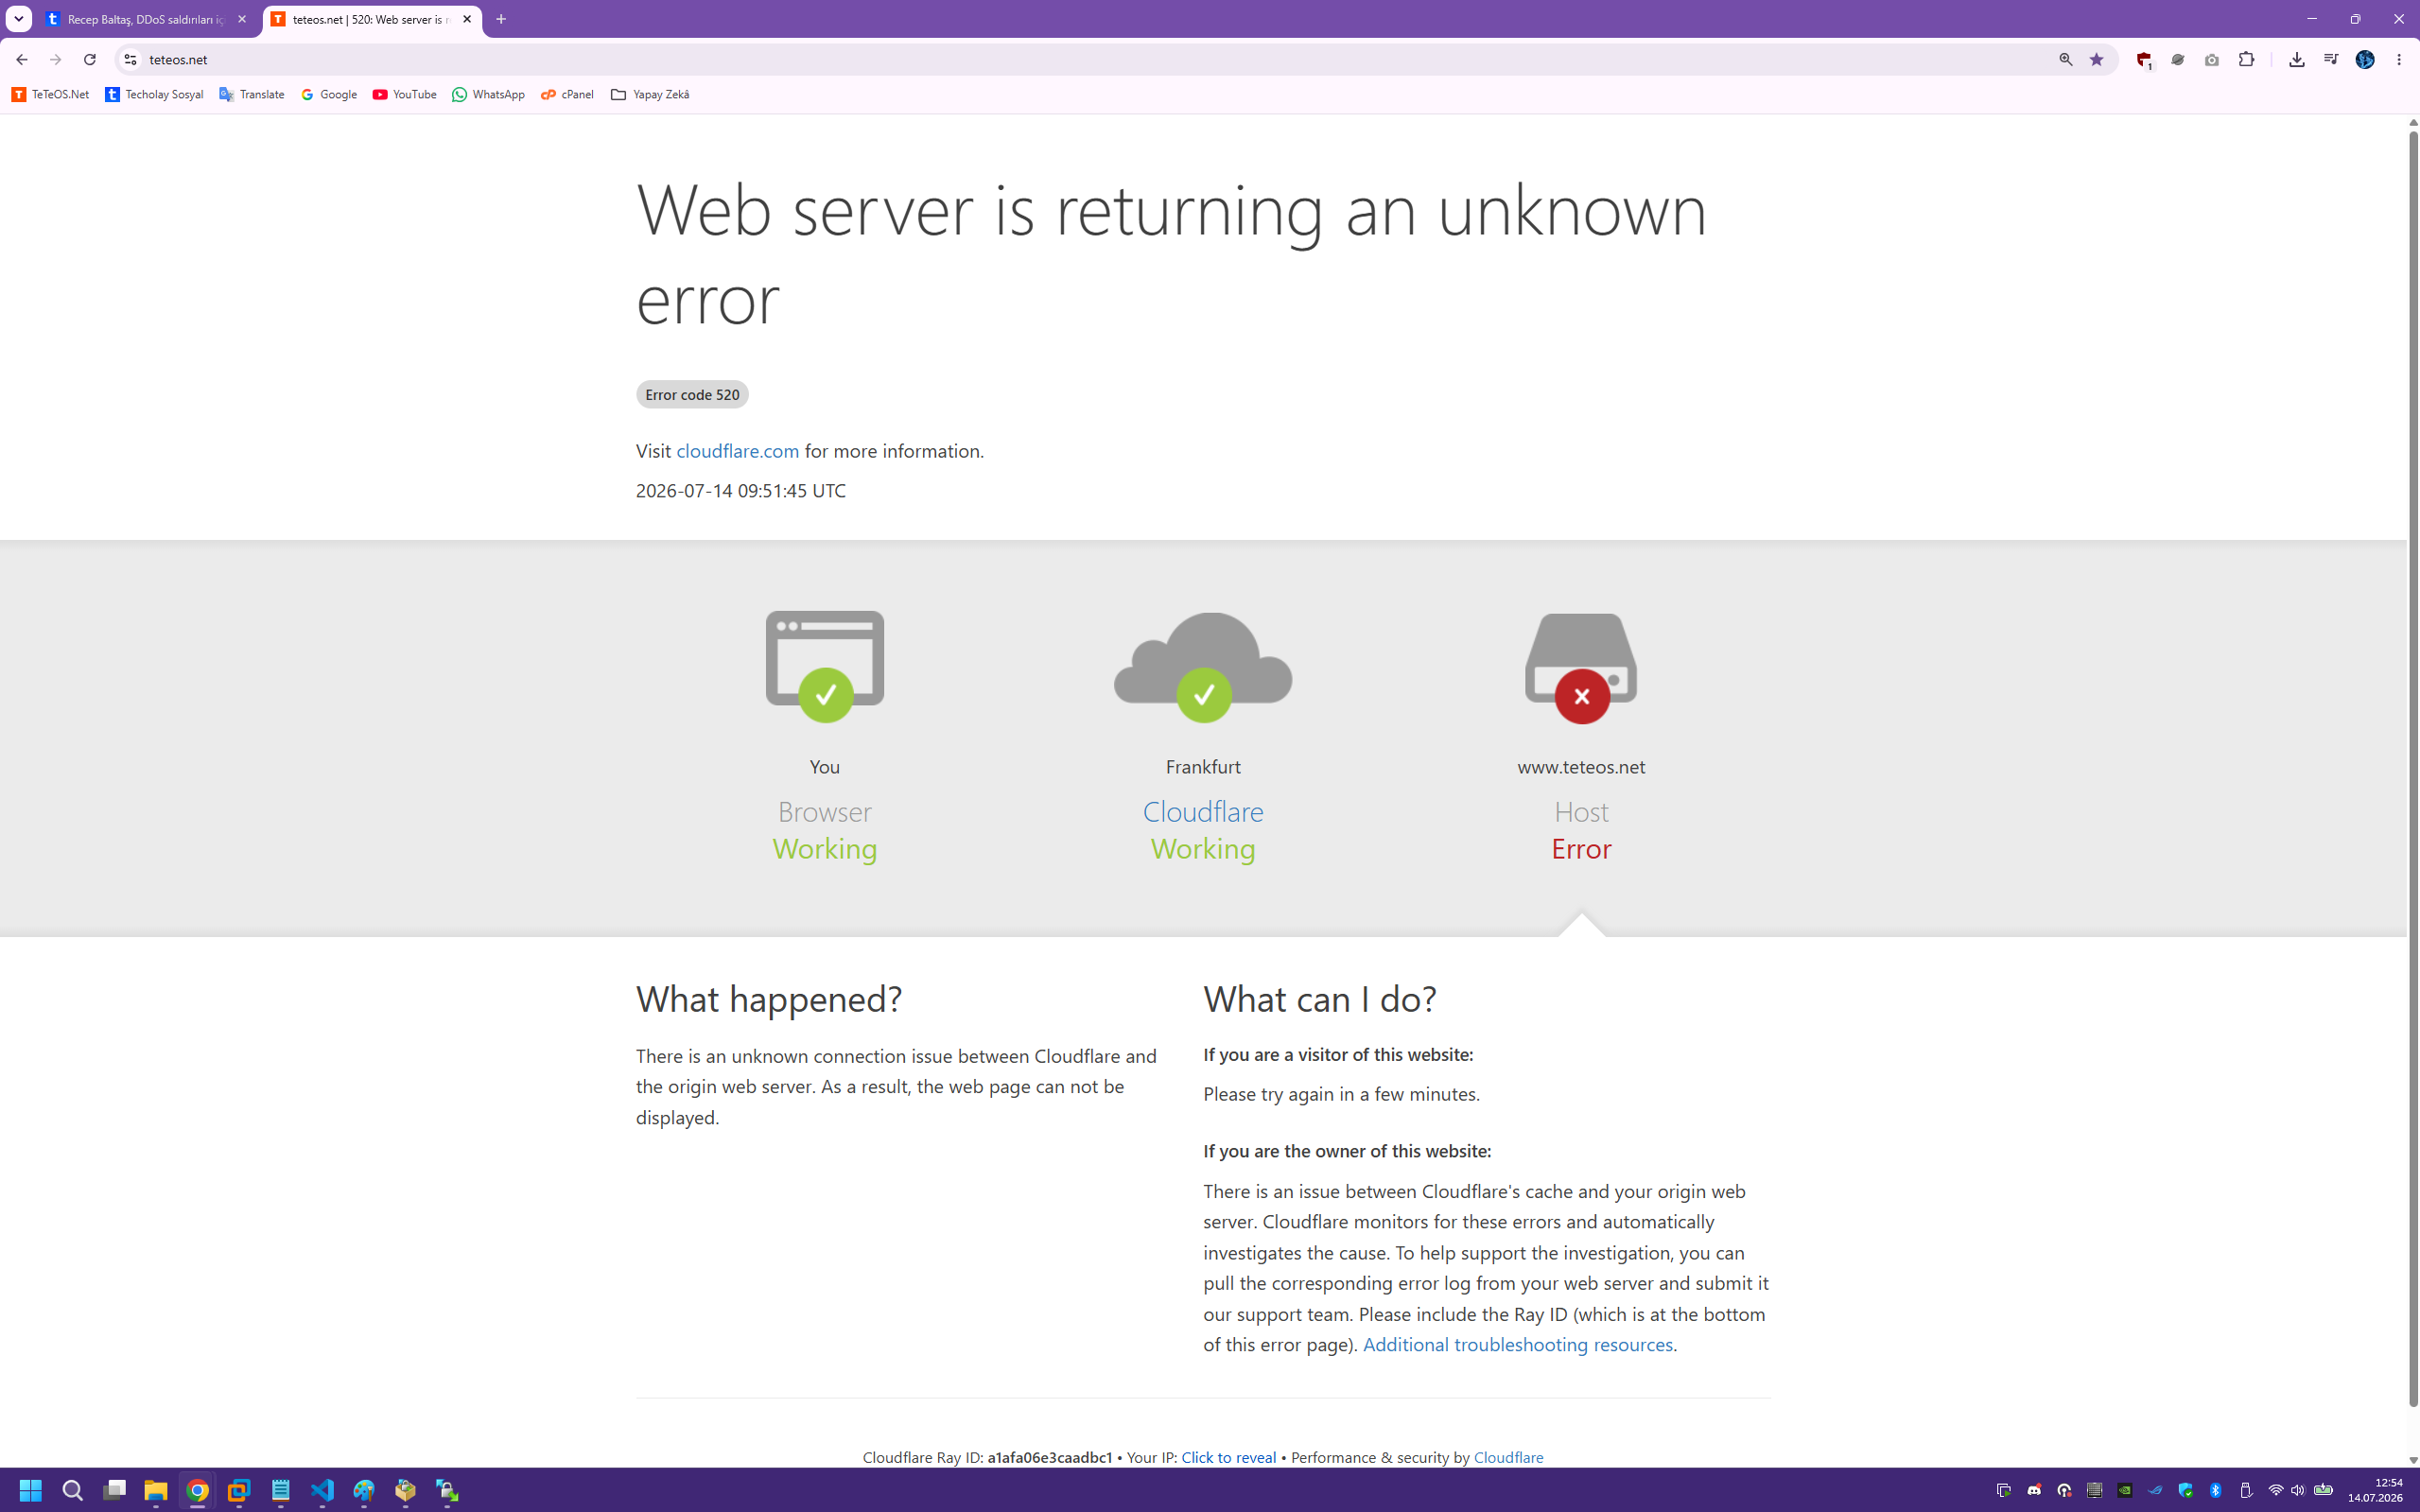The height and width of the screenshot is (1512, 2420).
Task: Click the host server error icon
Action: 1581,668
